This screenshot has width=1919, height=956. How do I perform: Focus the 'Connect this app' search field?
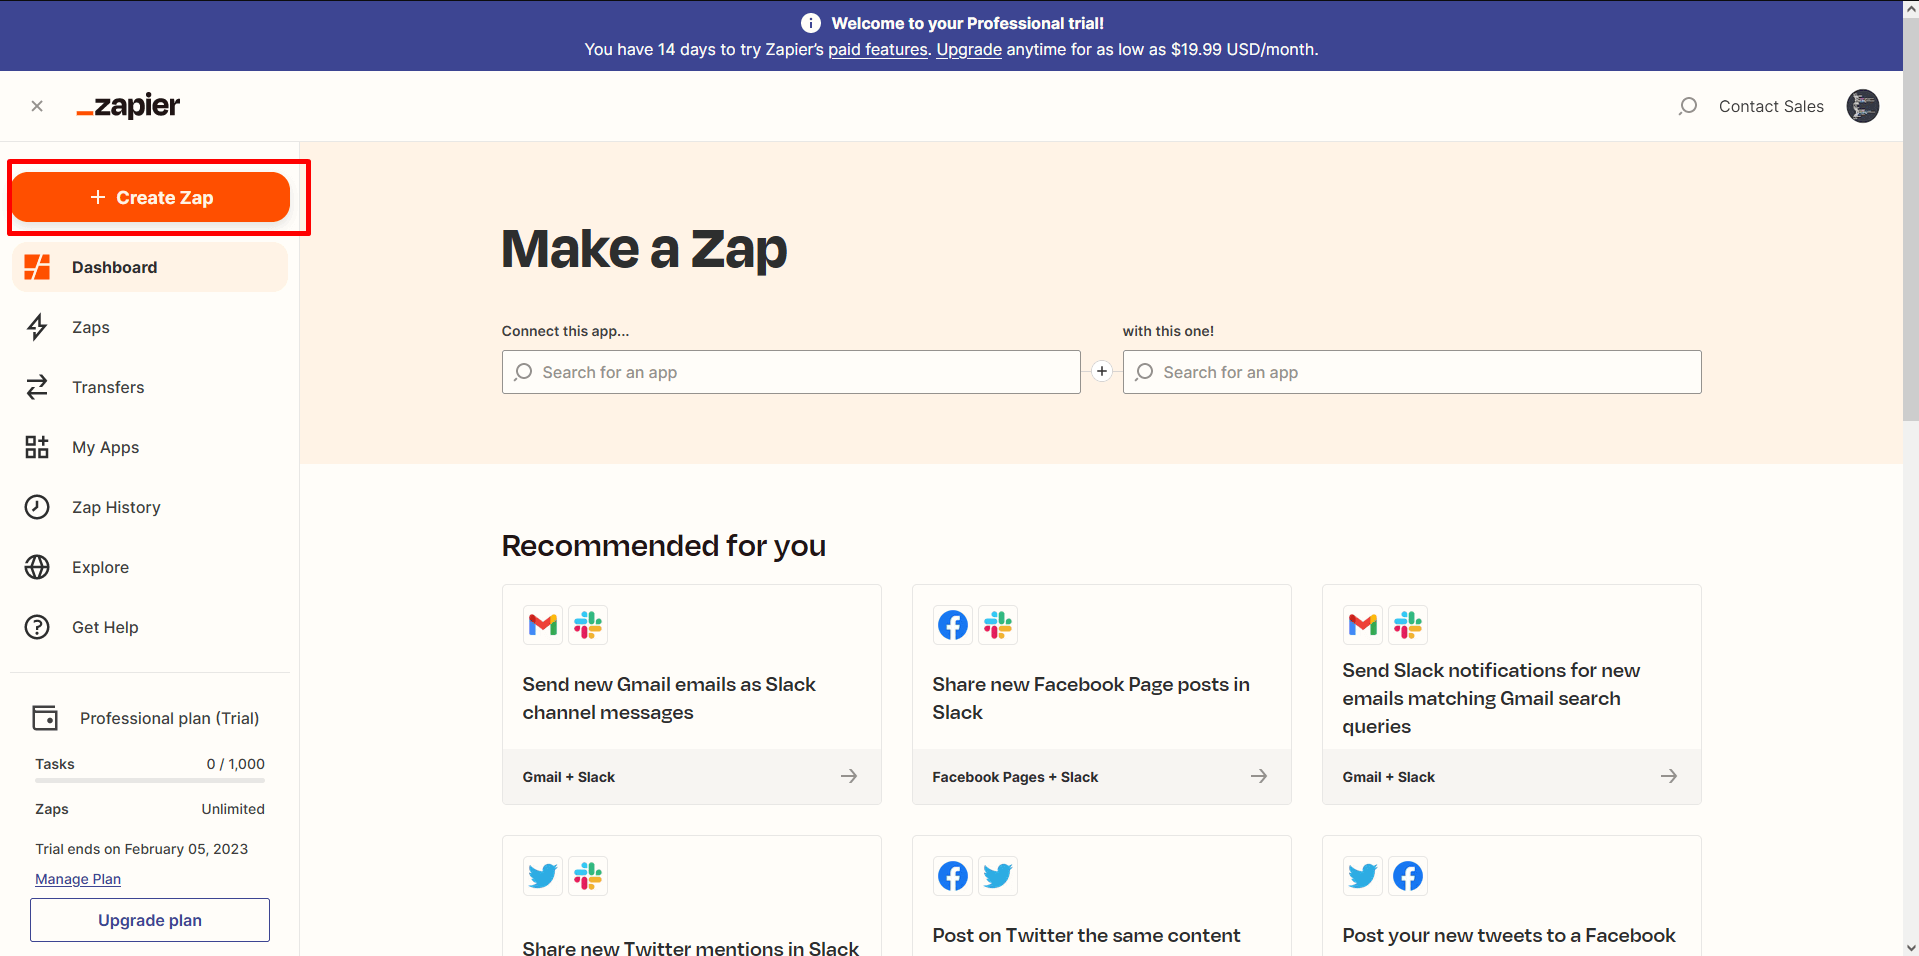[x=790, y=372]
